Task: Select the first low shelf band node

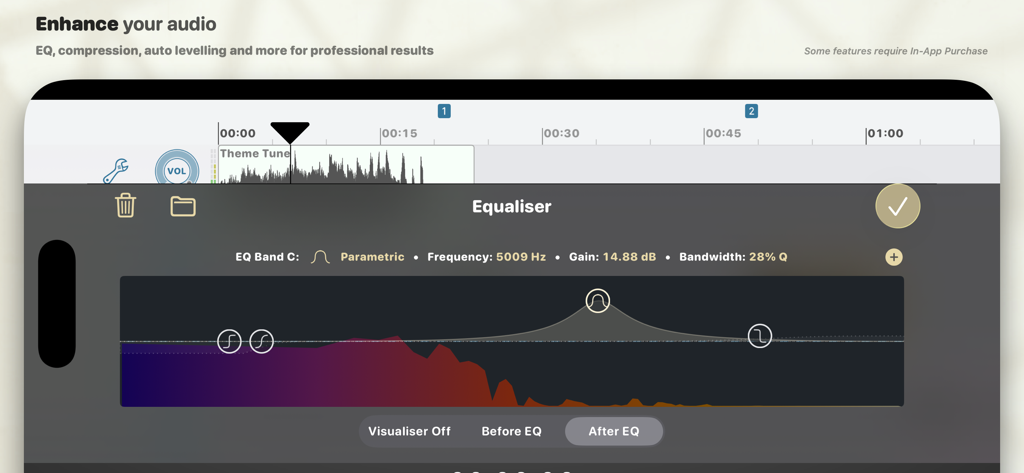Action: tap(229, 341)
